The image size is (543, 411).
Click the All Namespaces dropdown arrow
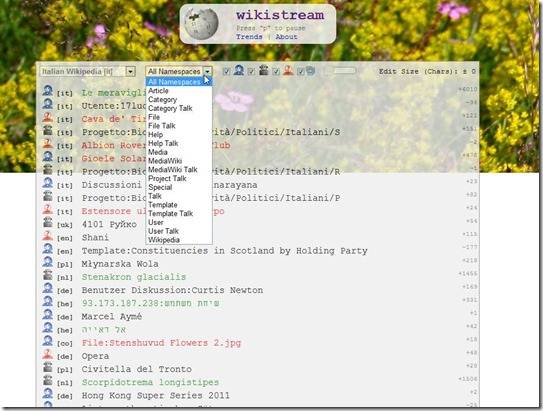(207, 71)
